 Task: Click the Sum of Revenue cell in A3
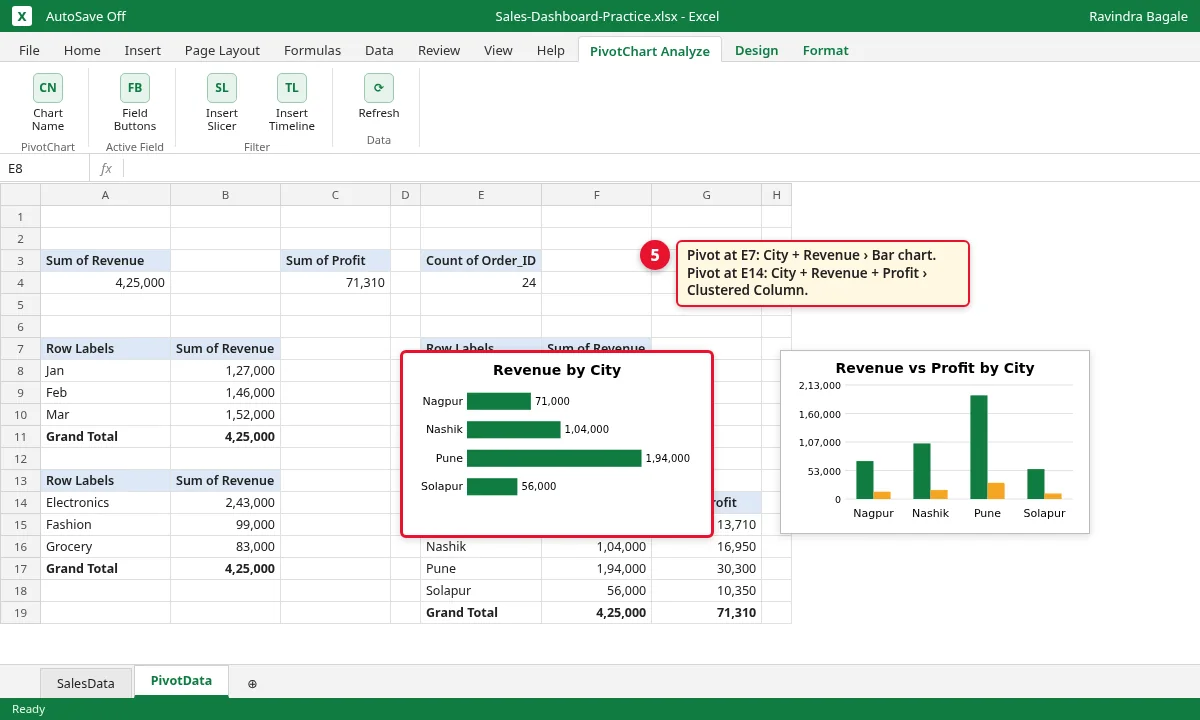click(106, 261)
